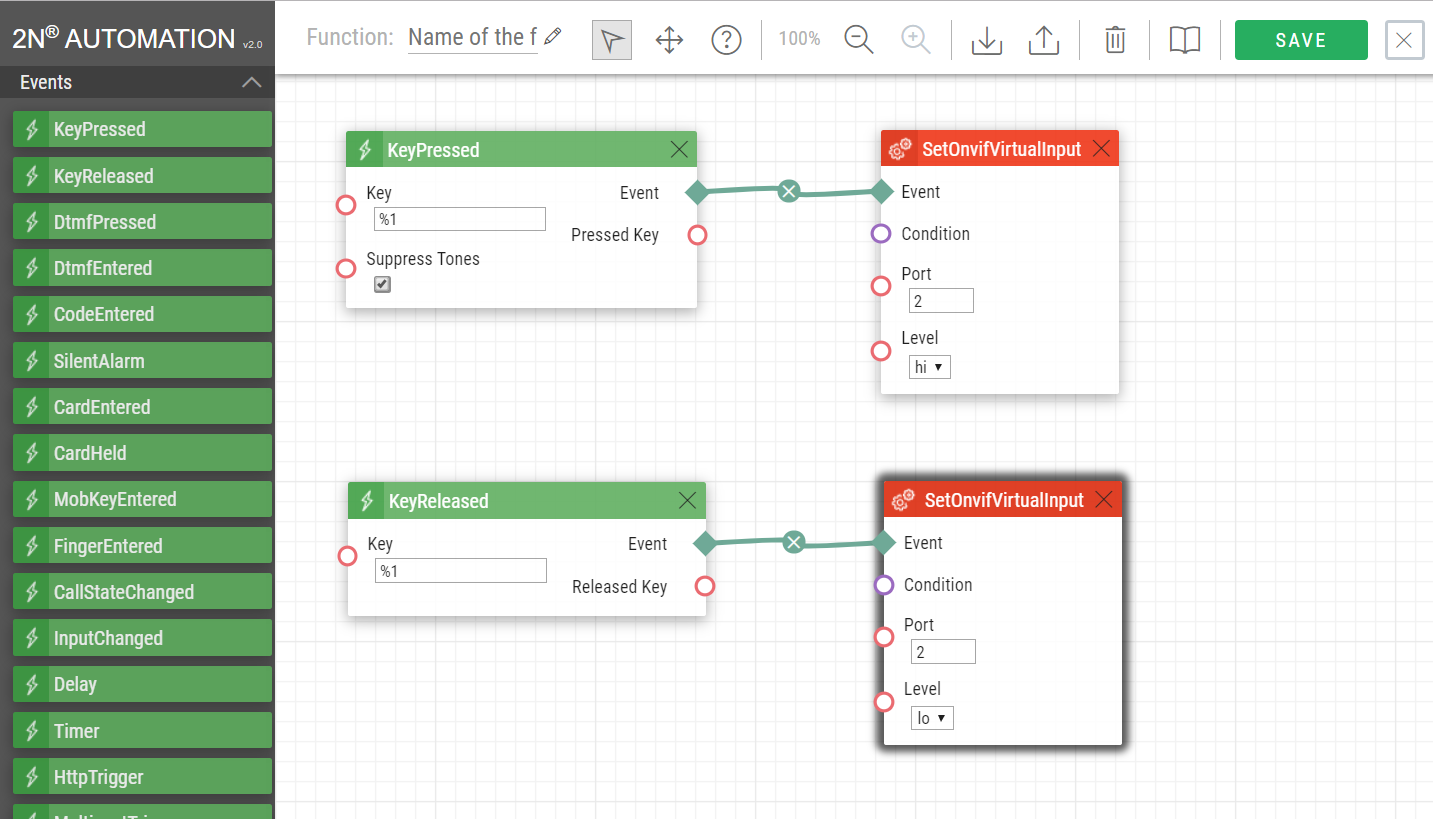Select the arrow pointer tool
This screenshot has height=819, width=1433.
coord(612,40)
